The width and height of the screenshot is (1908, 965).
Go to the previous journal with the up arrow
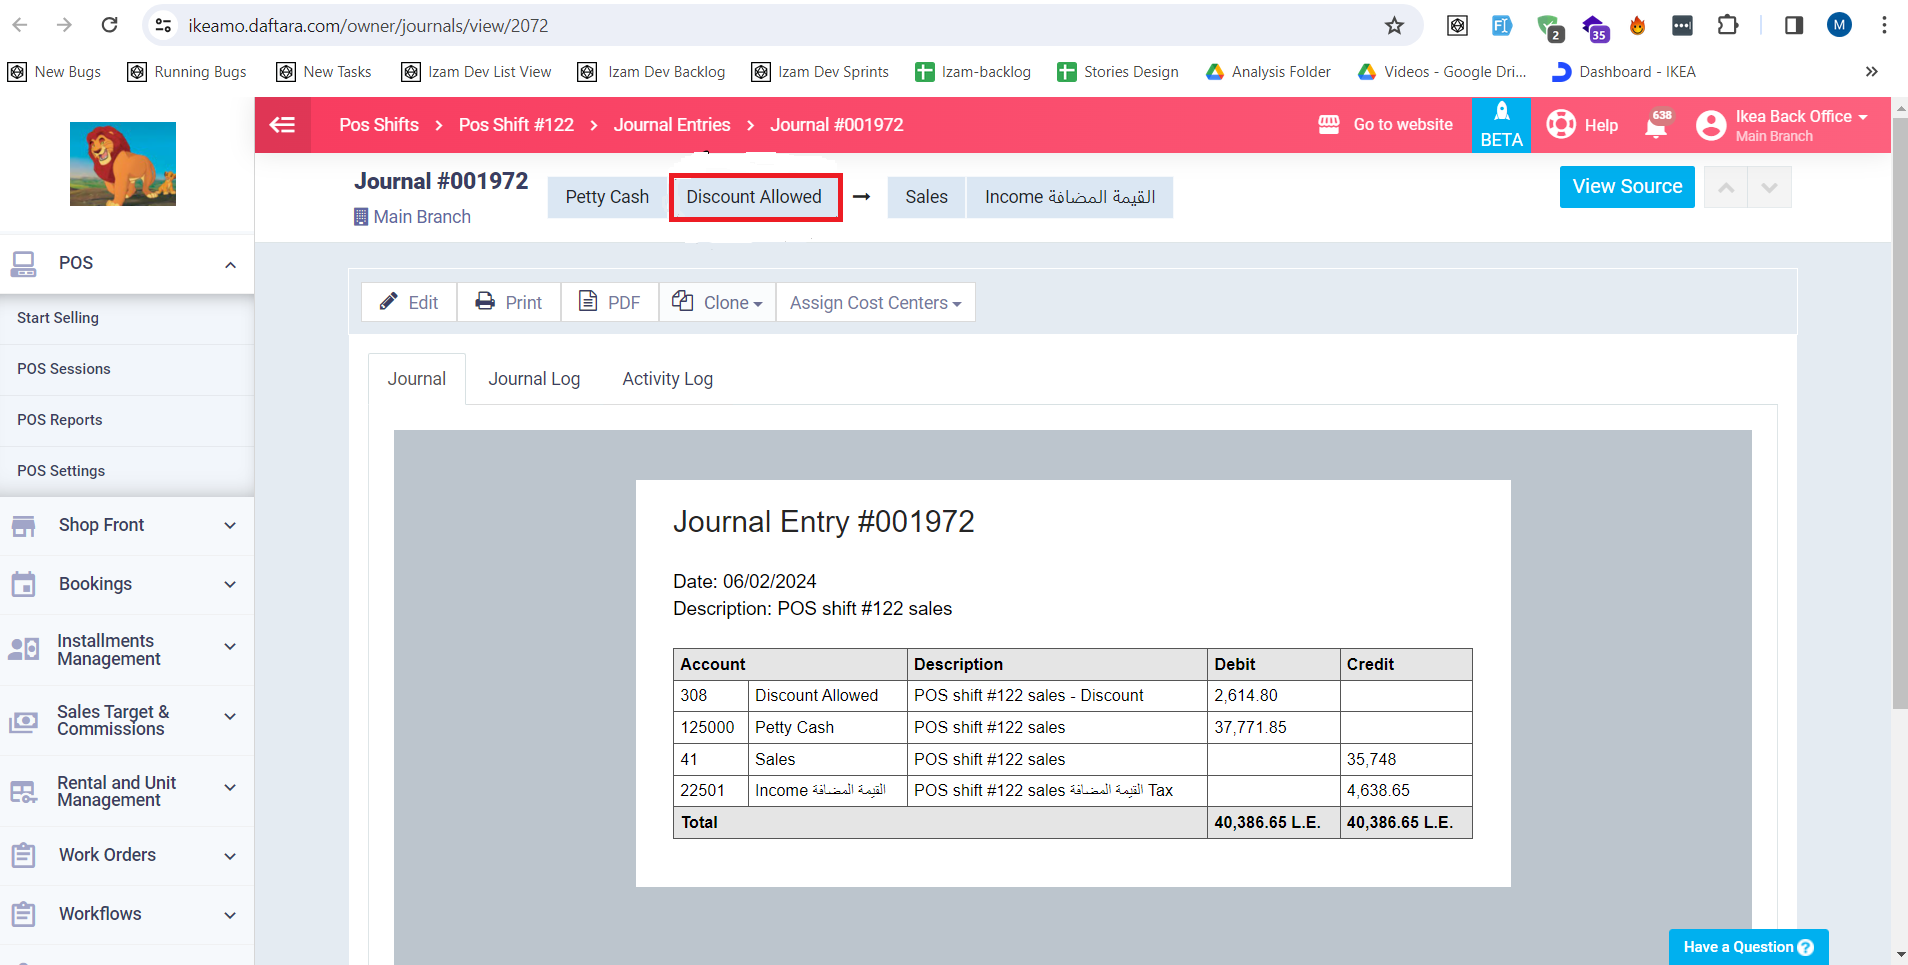[1726, 188]
